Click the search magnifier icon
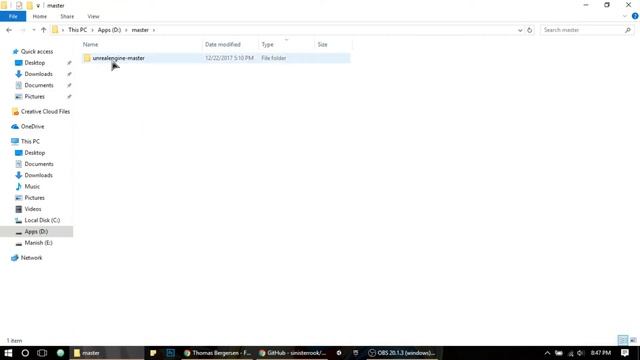This screenshot has height=360, width=640. 628,30
